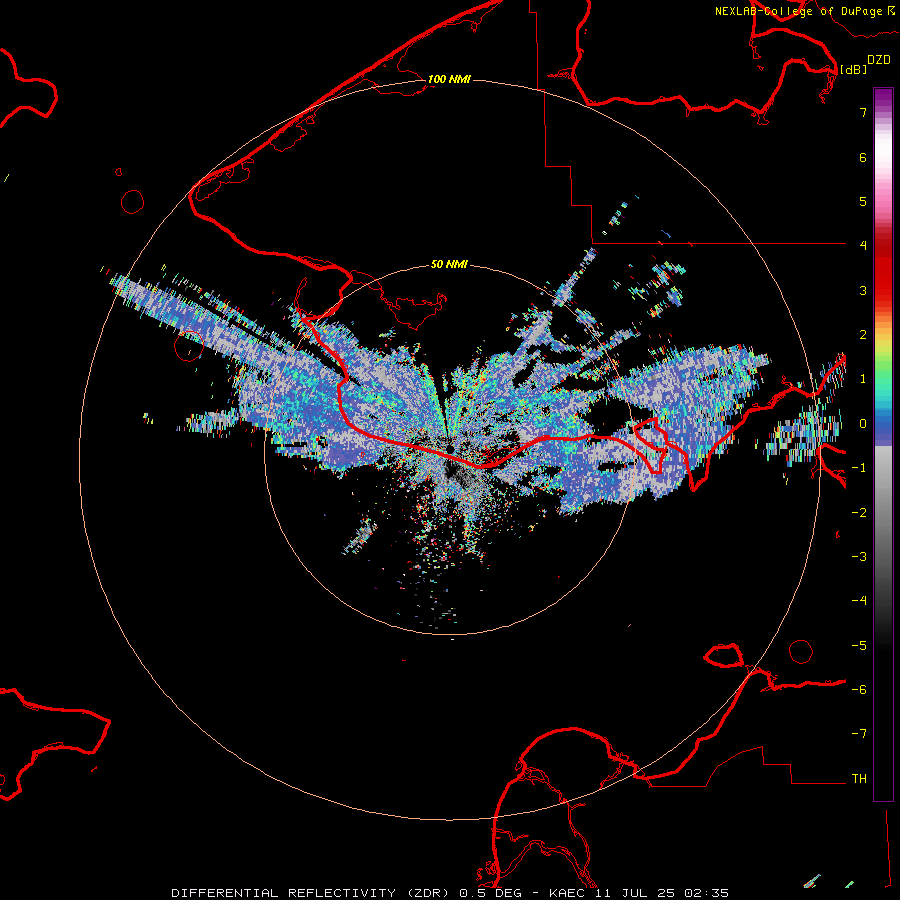This screenshot has height=900, width=900.
Task: Click the DZD product label
Action: (879, 59)
